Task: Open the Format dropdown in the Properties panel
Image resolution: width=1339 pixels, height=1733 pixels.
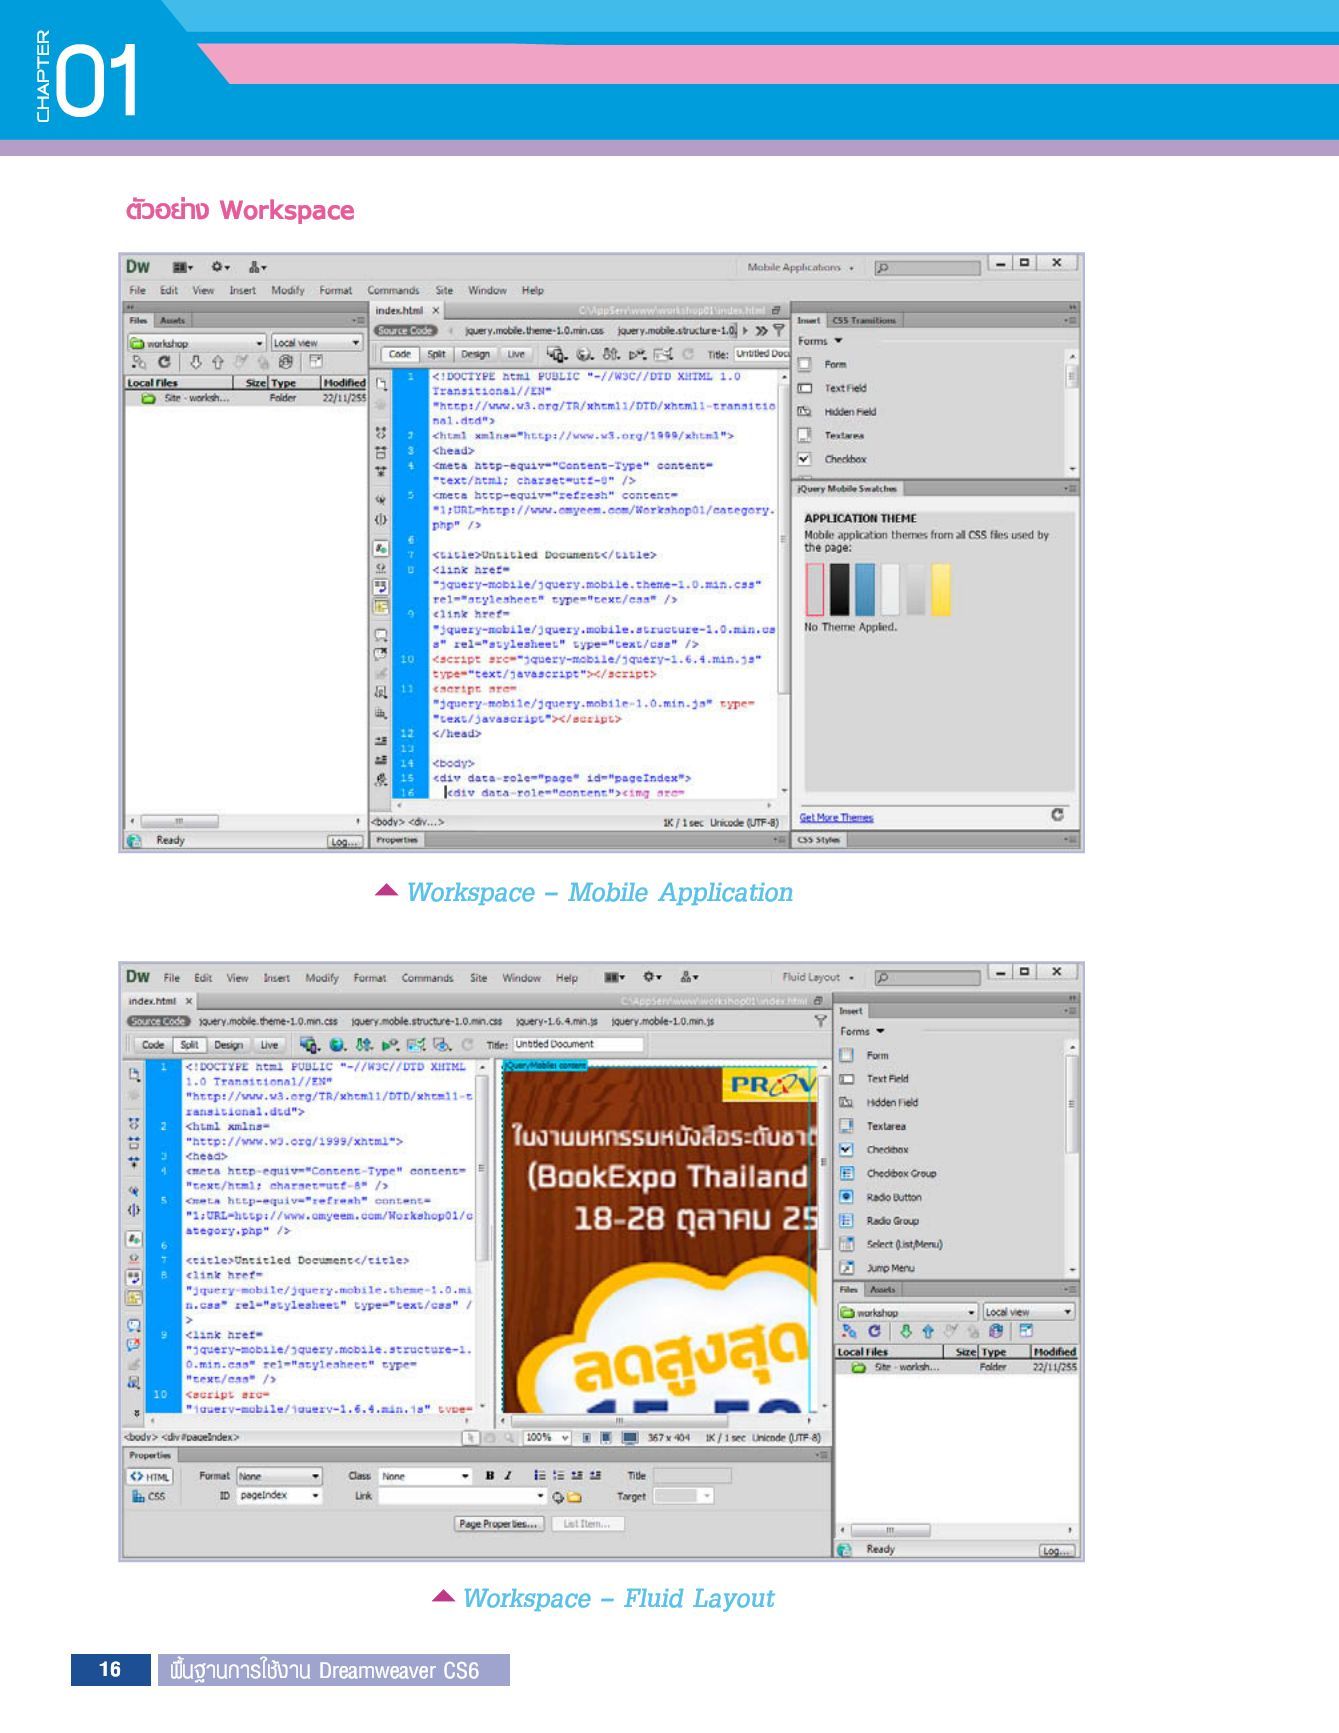Action: [x=279, y=1476]
